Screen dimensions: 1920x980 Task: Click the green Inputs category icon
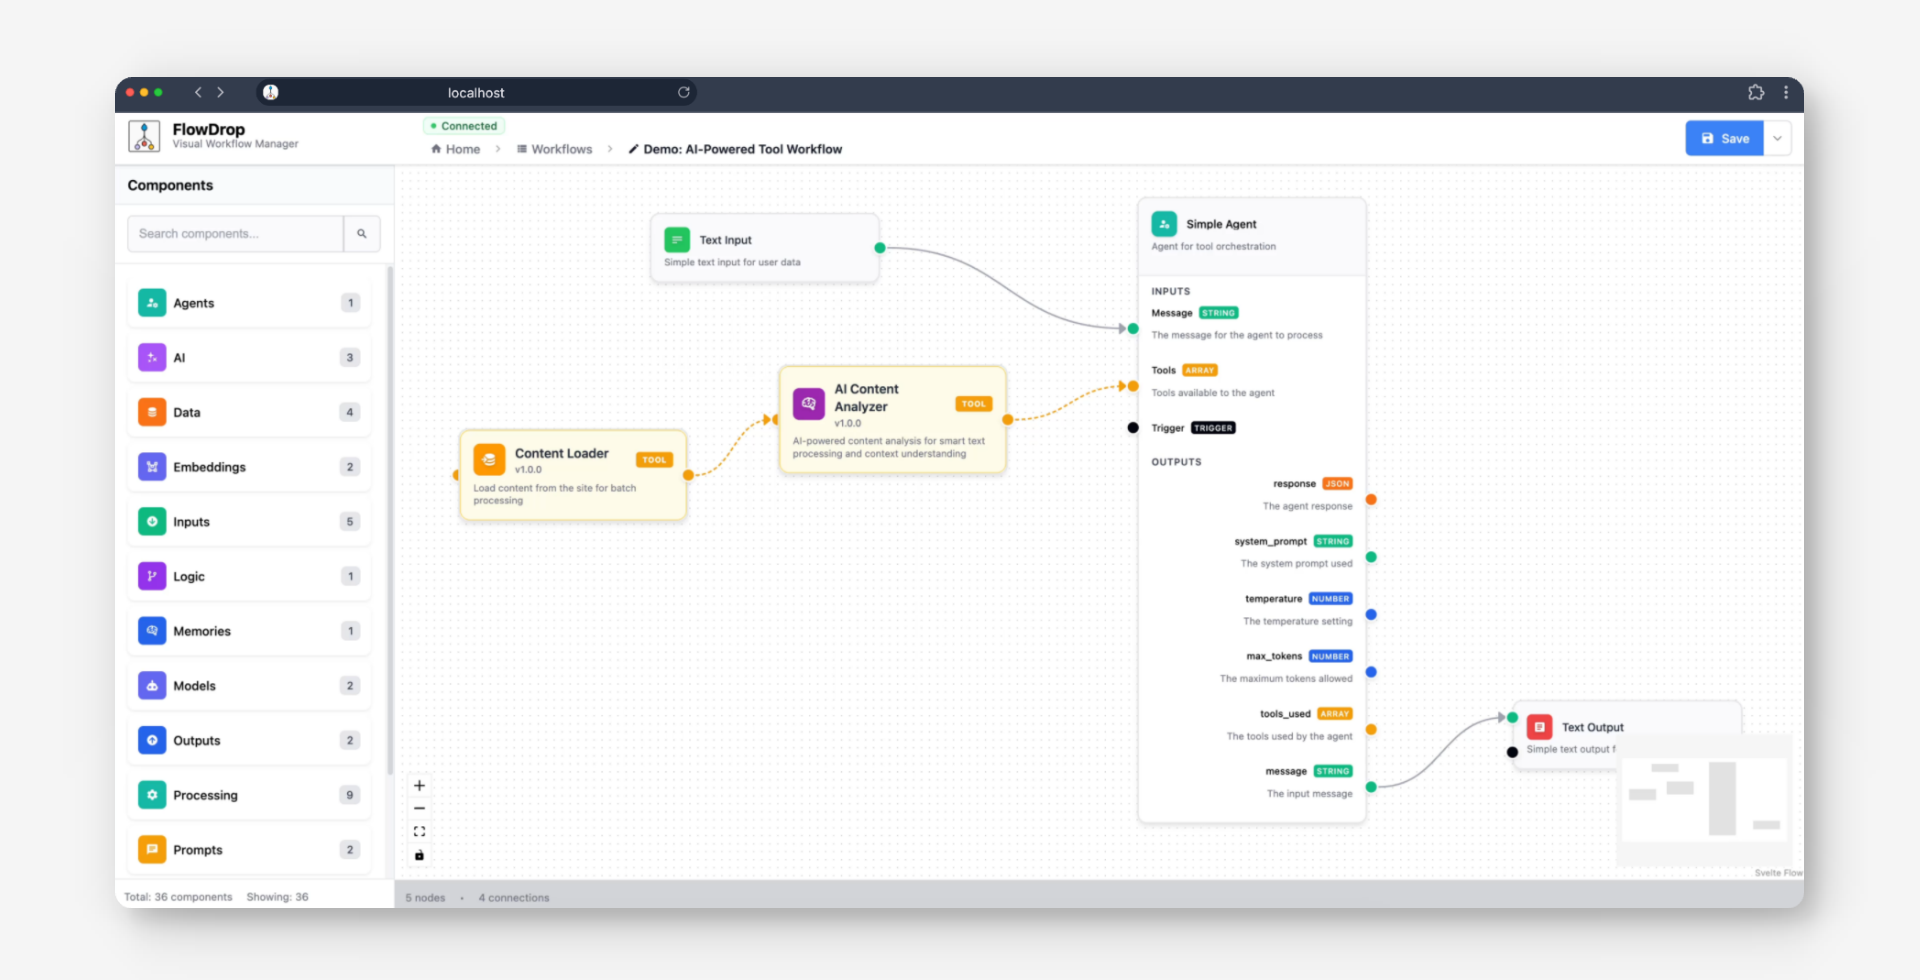tap(152, 522)
